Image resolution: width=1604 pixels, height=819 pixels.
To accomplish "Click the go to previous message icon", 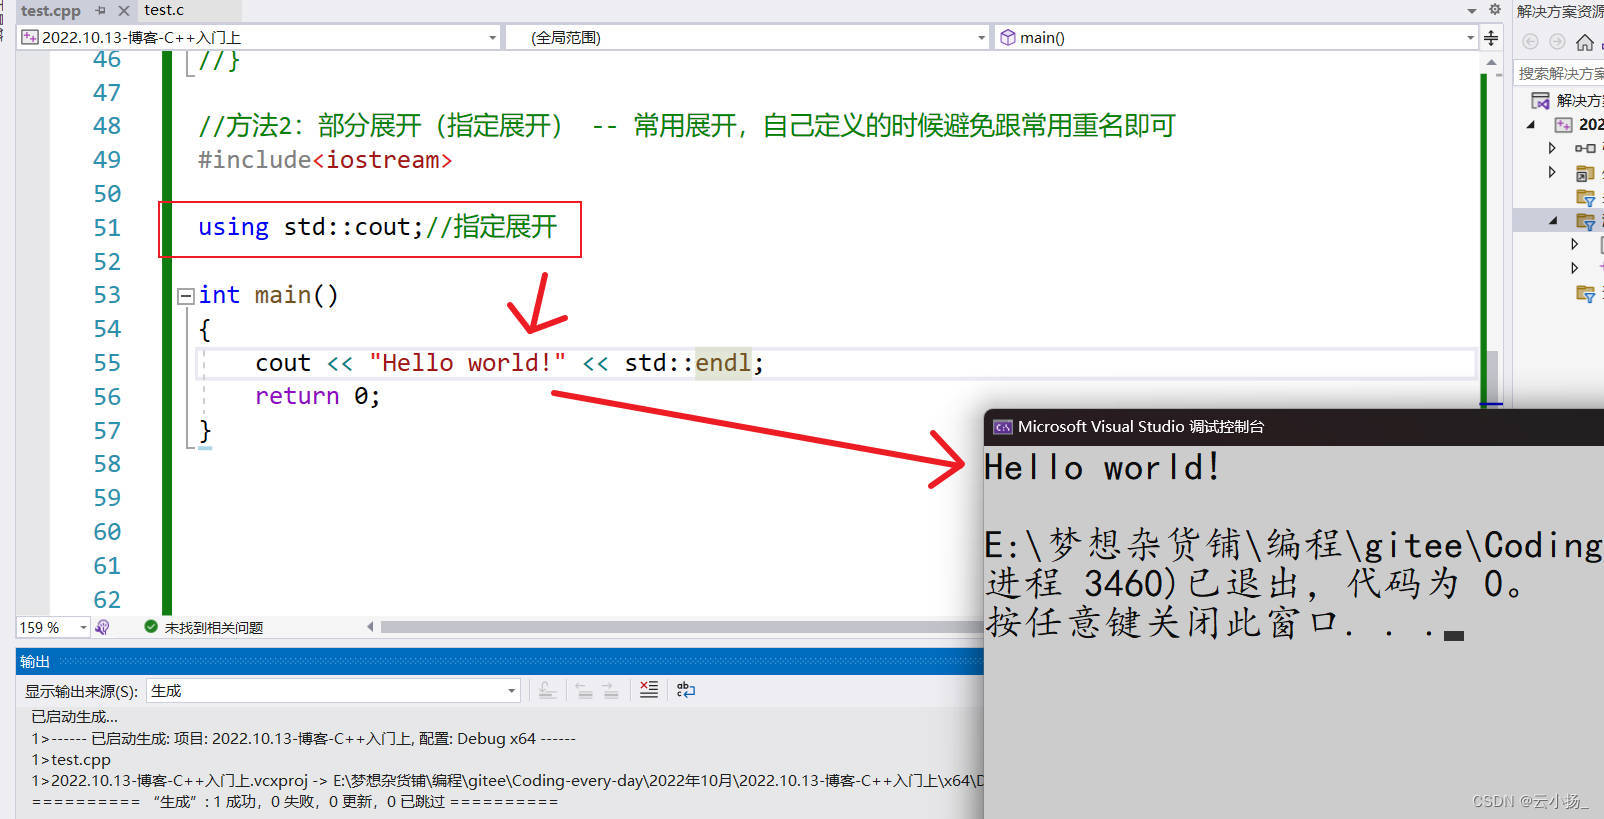I will pos(584,690).
